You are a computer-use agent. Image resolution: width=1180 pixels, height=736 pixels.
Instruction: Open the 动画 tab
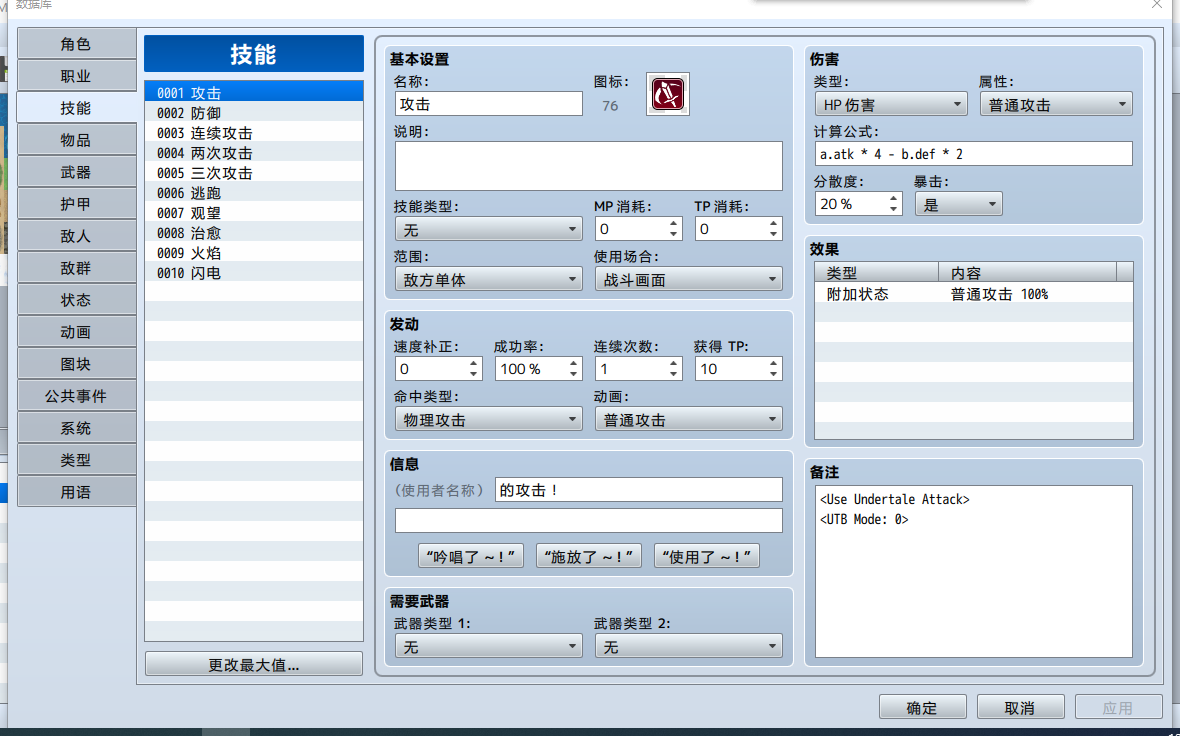(x=76, y=332)
